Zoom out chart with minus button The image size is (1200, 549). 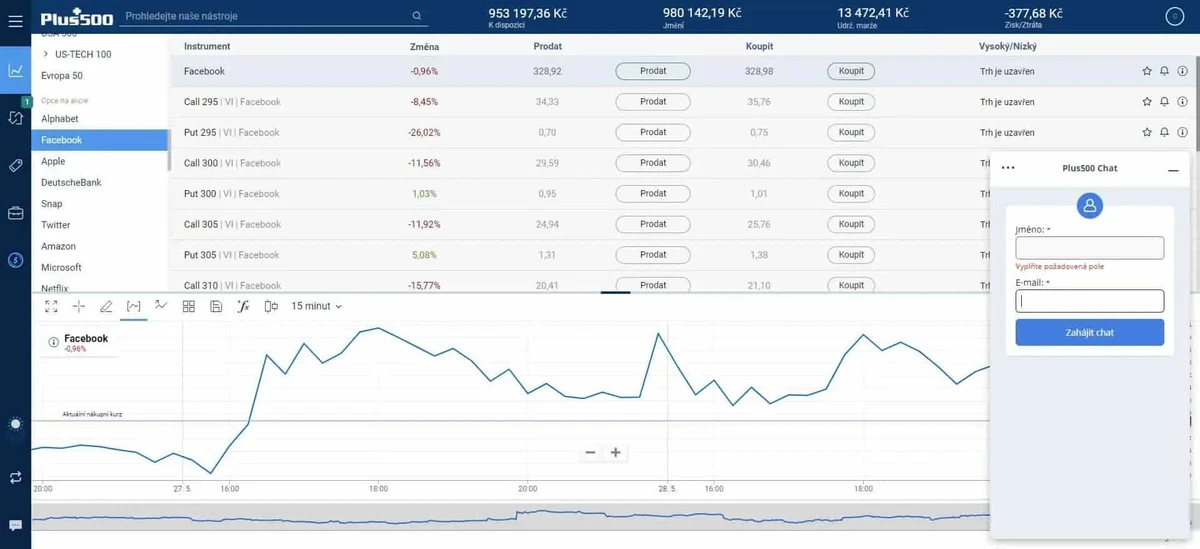click(x=590, y=452)
